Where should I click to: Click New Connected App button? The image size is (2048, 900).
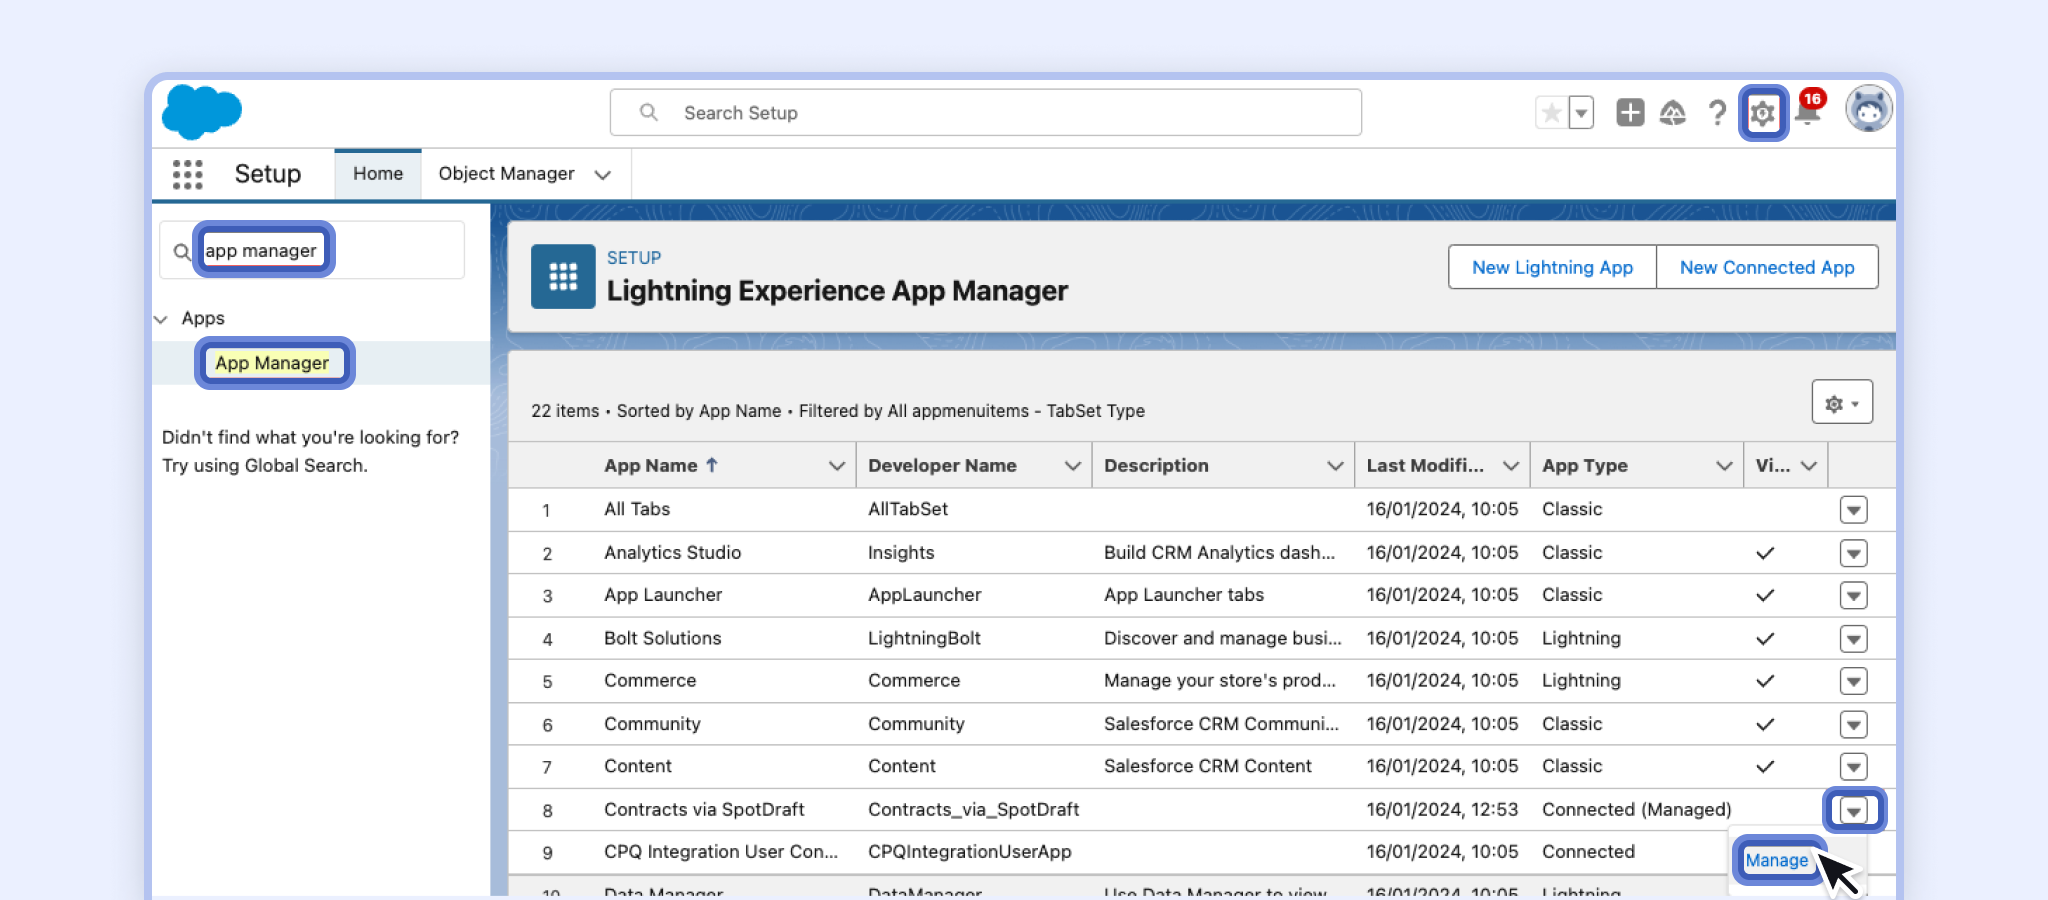pyautogui.click(x=1767, y=267)
